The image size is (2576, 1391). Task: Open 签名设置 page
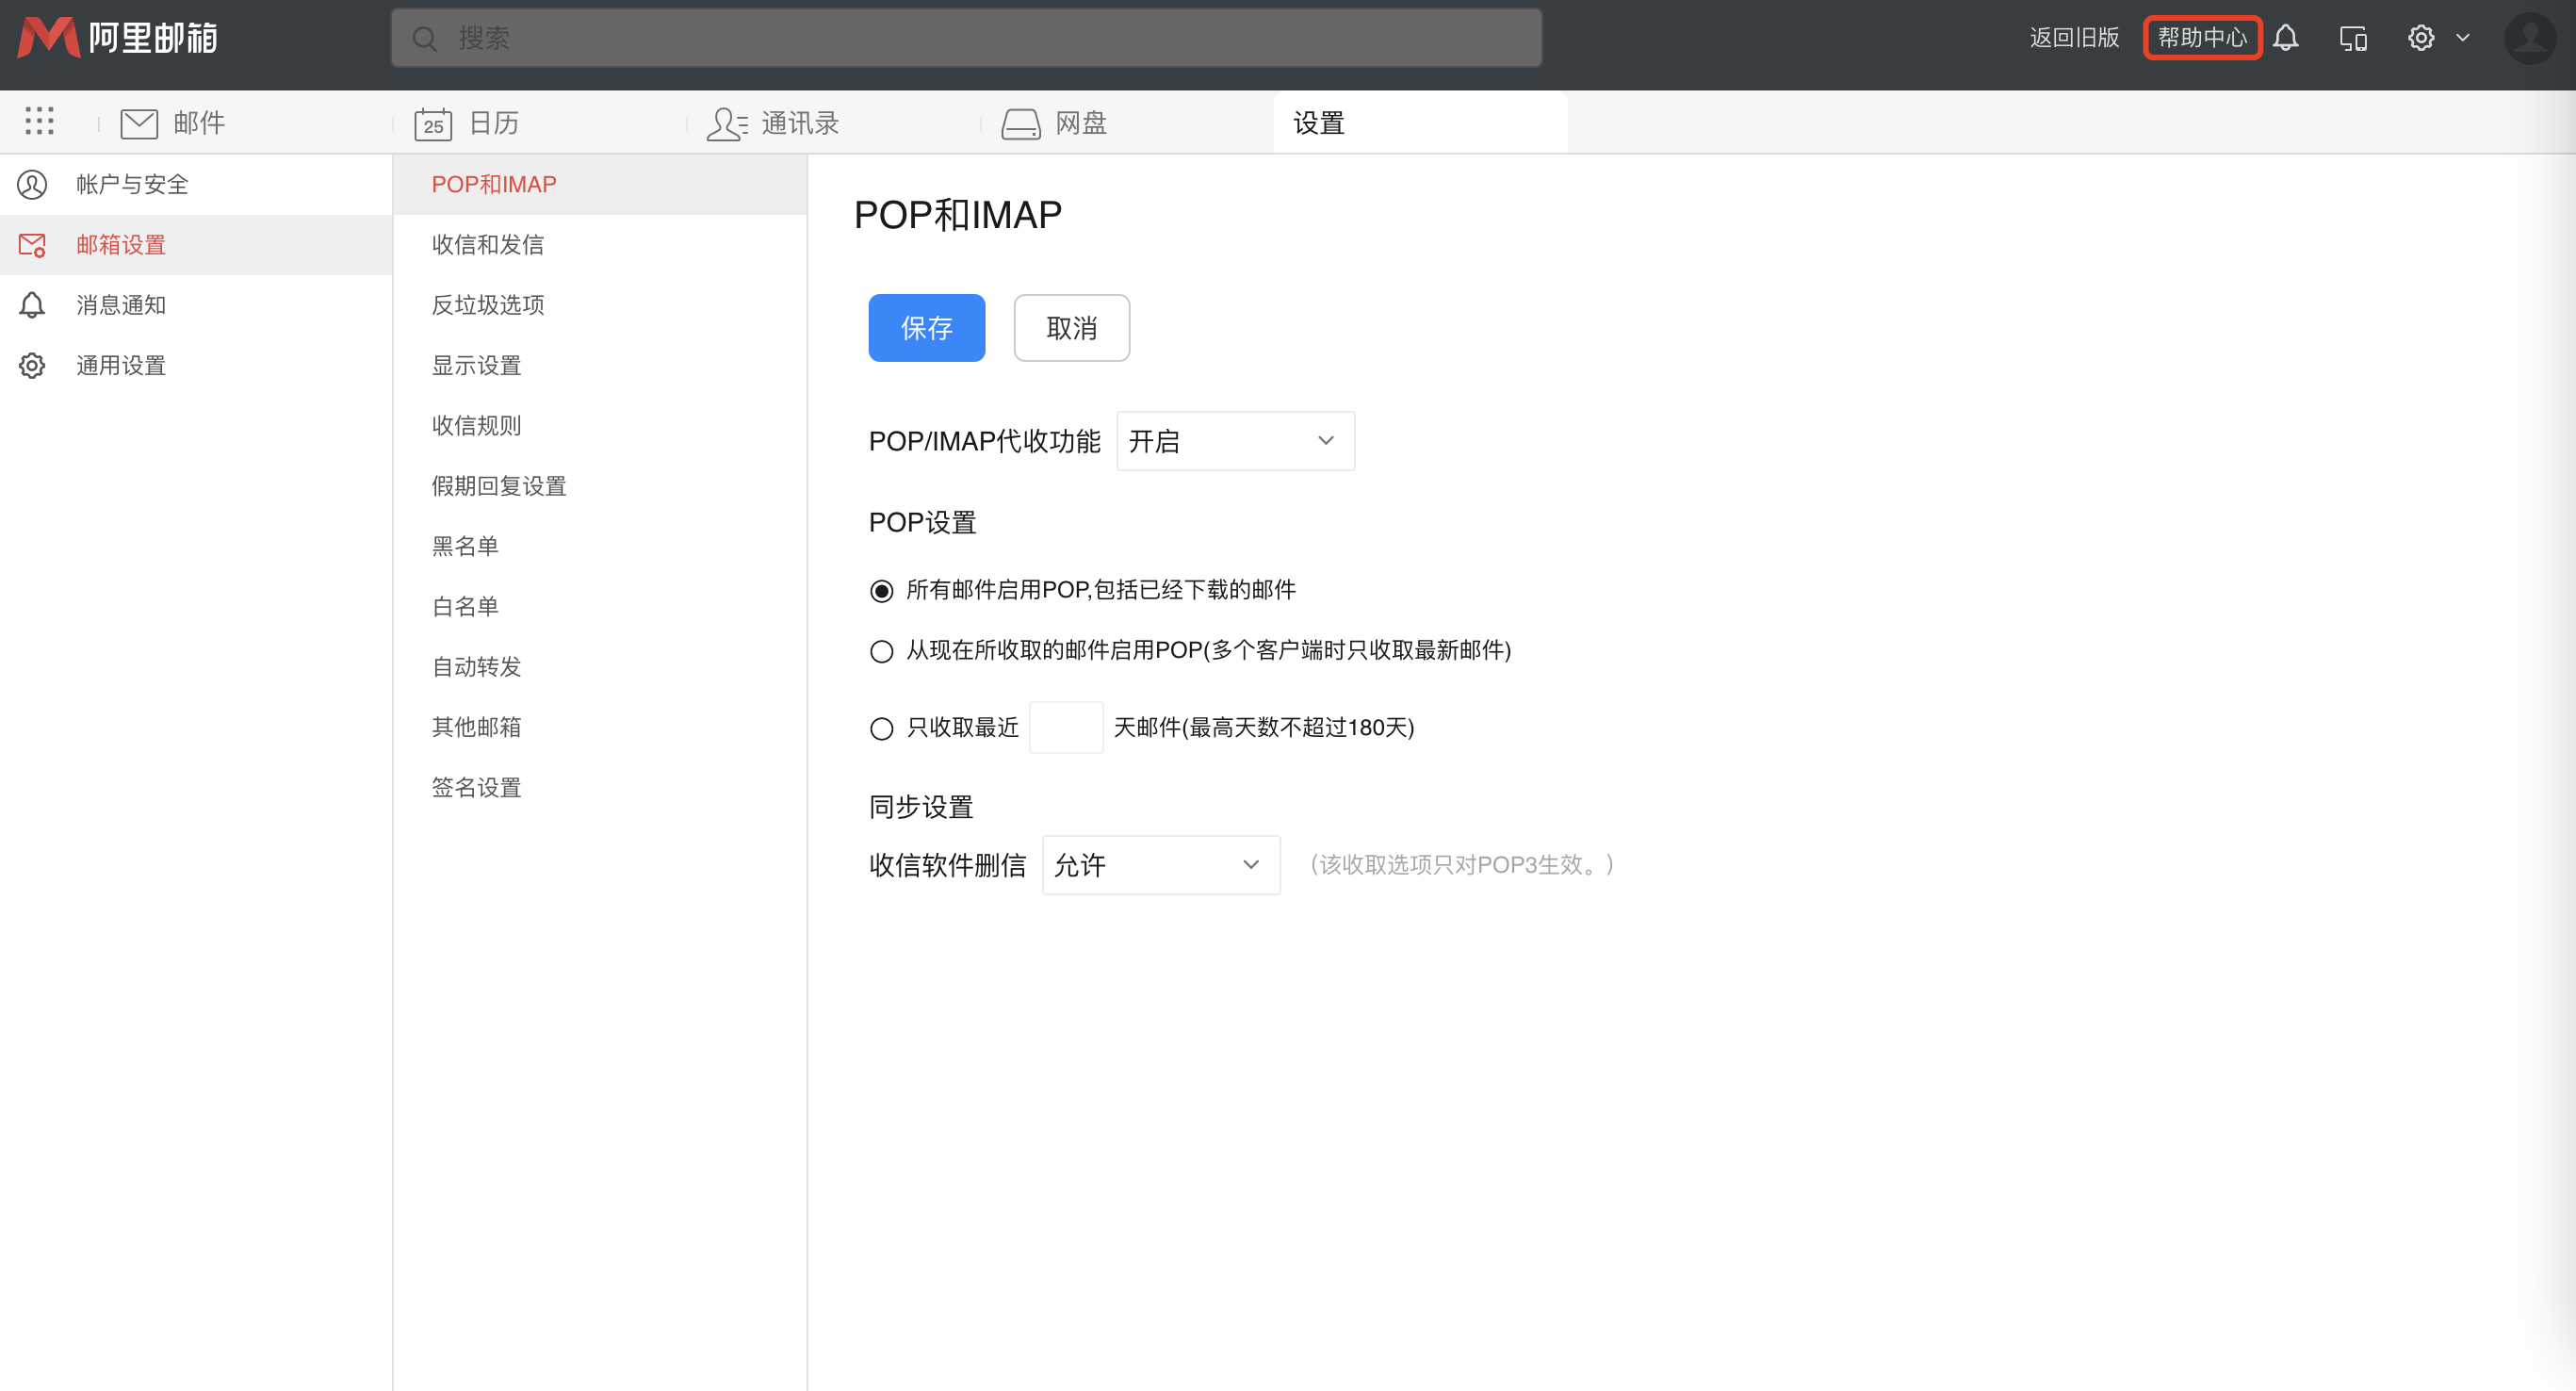(600, 788)
